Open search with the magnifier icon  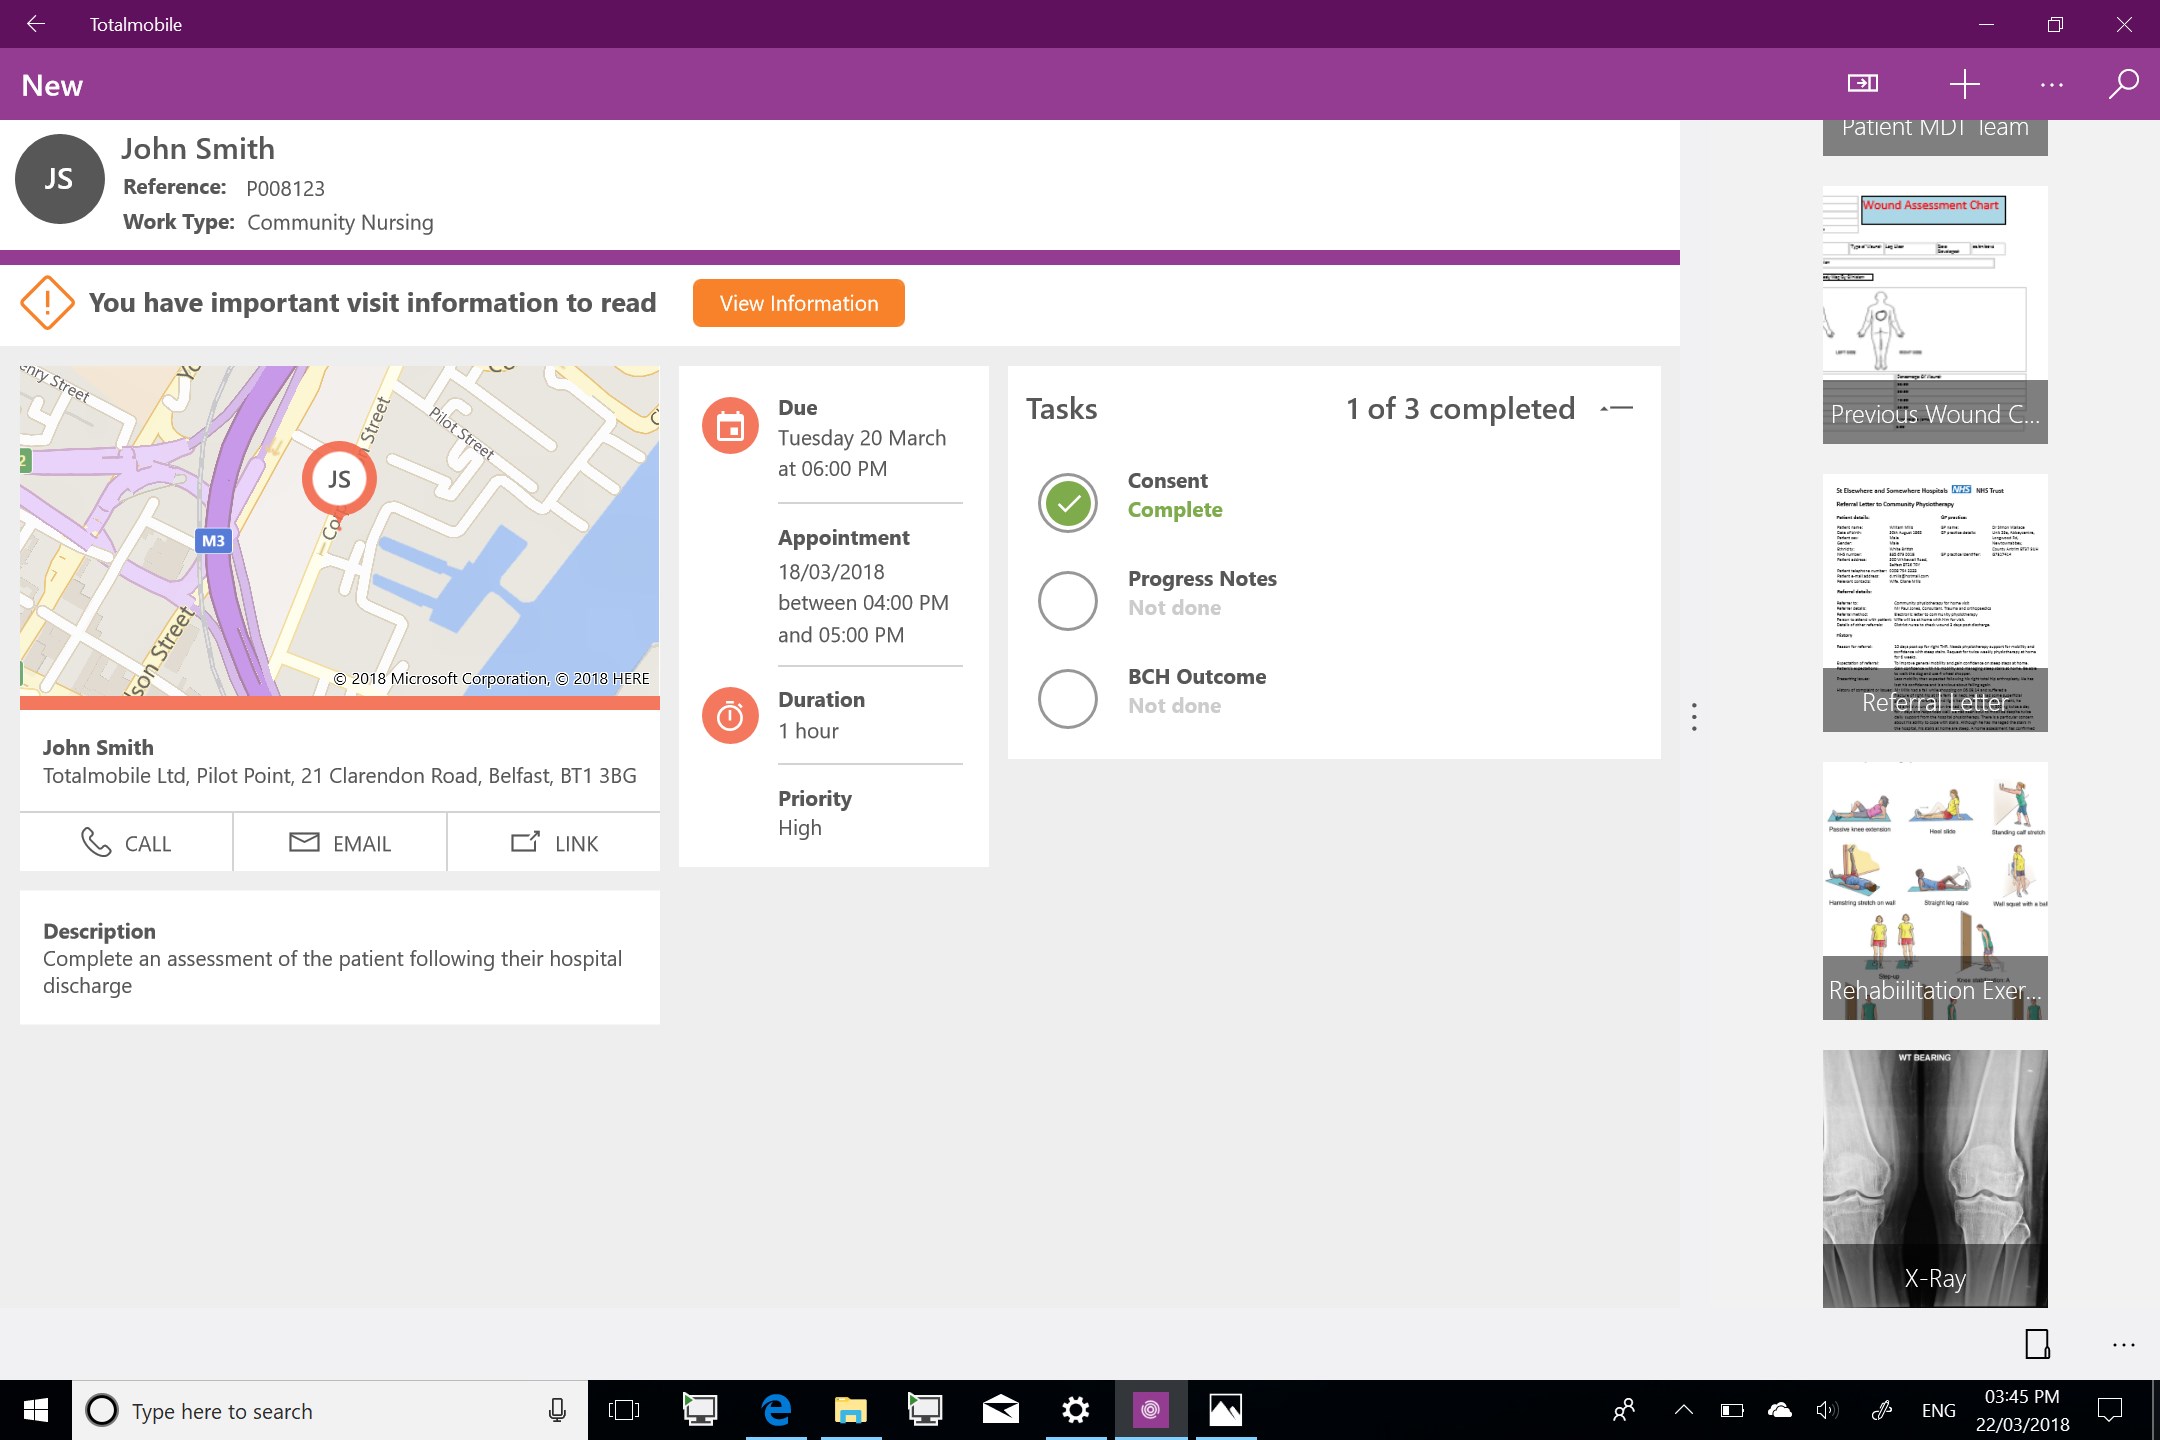2123,84
